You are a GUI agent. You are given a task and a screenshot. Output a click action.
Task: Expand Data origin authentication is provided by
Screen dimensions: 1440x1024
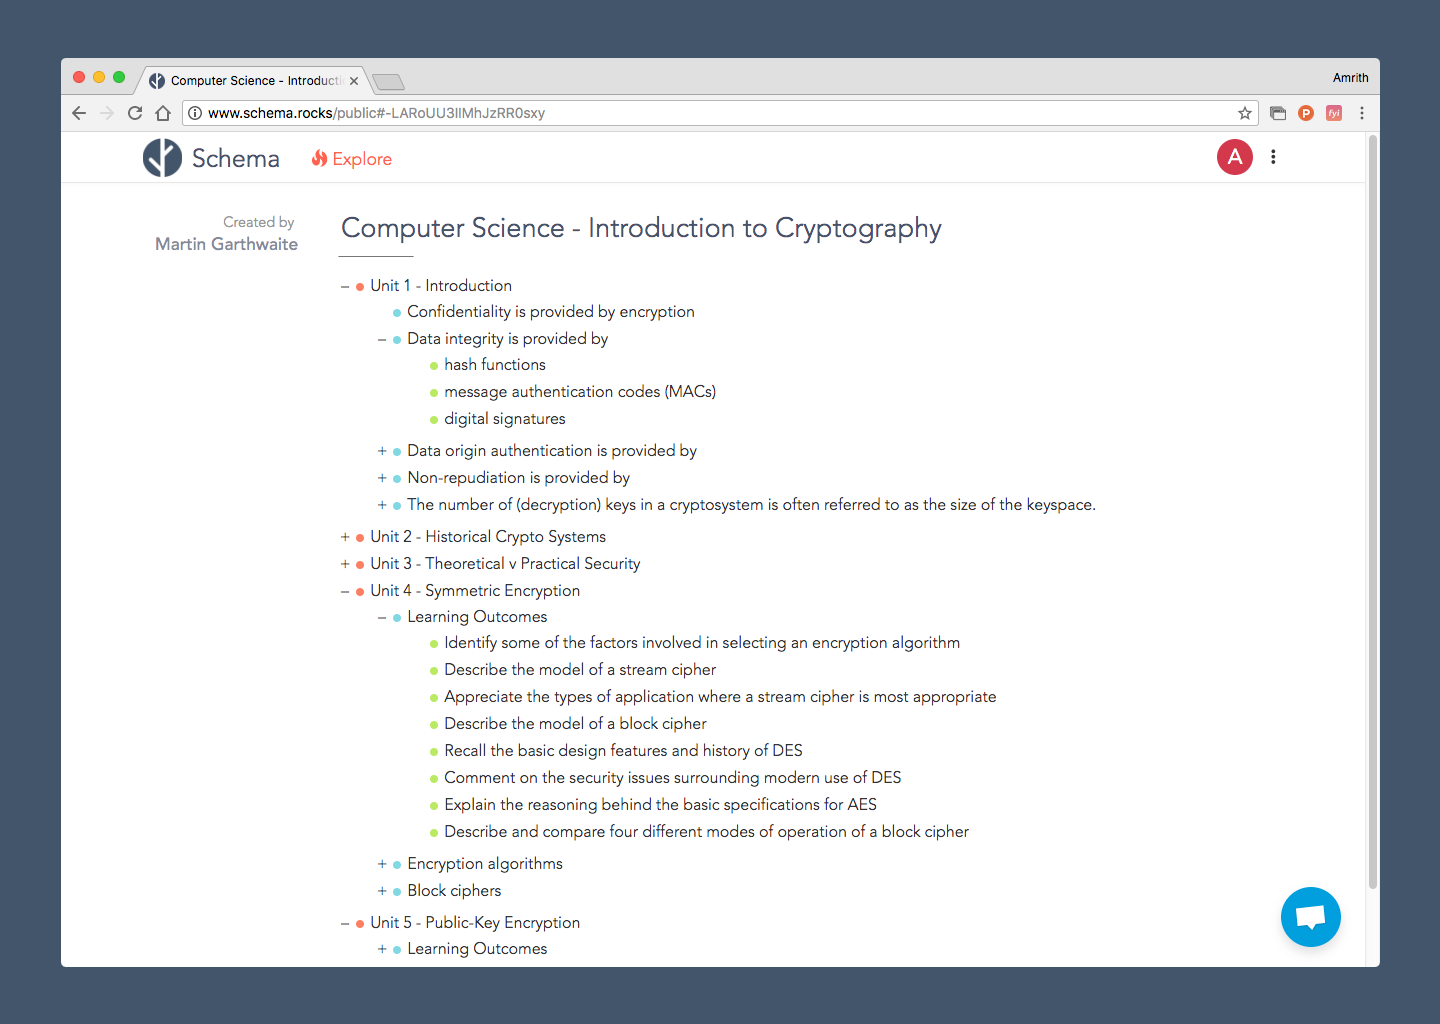coord(382,451)
